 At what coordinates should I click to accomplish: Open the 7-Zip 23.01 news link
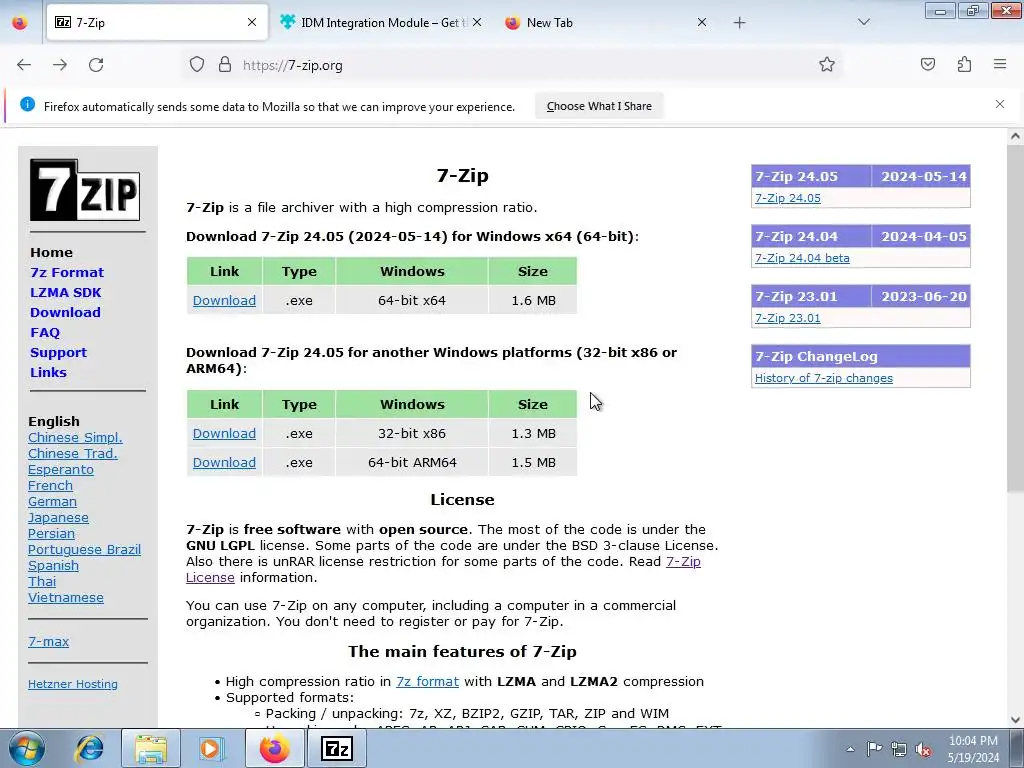[788, 318]
